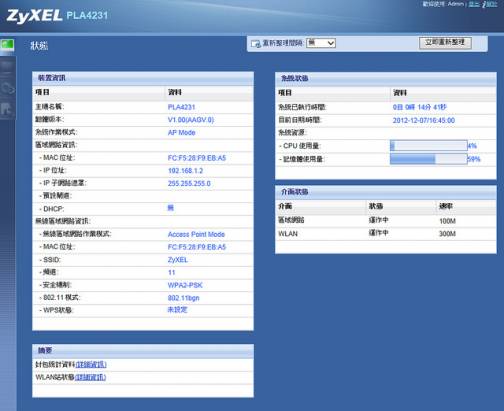Image resolution: width=504 pixels, height=411 pixels.
Task: Click the Access Point Mode value
Action: pyautogui.click(x=196, y=234)
